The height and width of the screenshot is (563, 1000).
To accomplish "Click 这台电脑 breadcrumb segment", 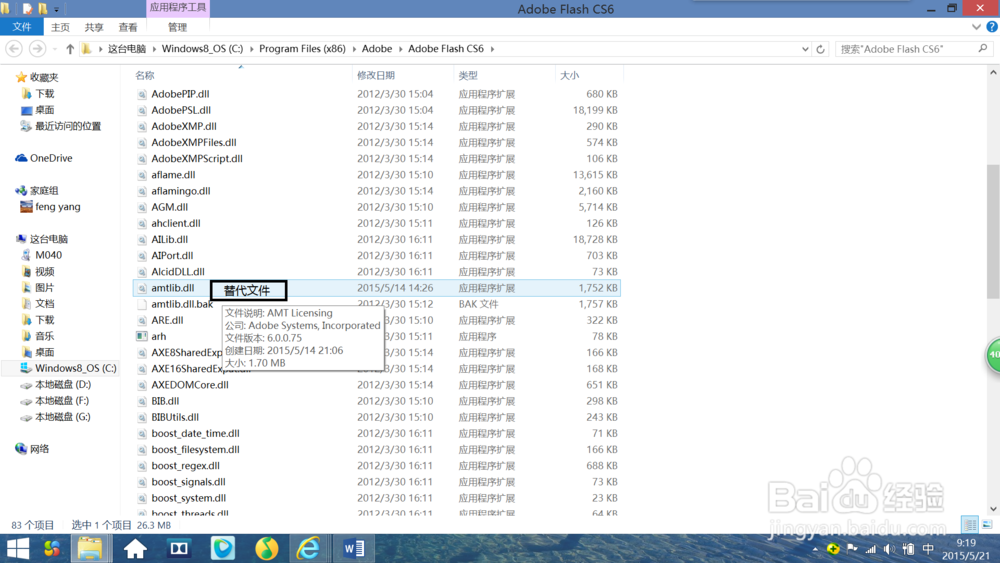I will coord(127,48).
